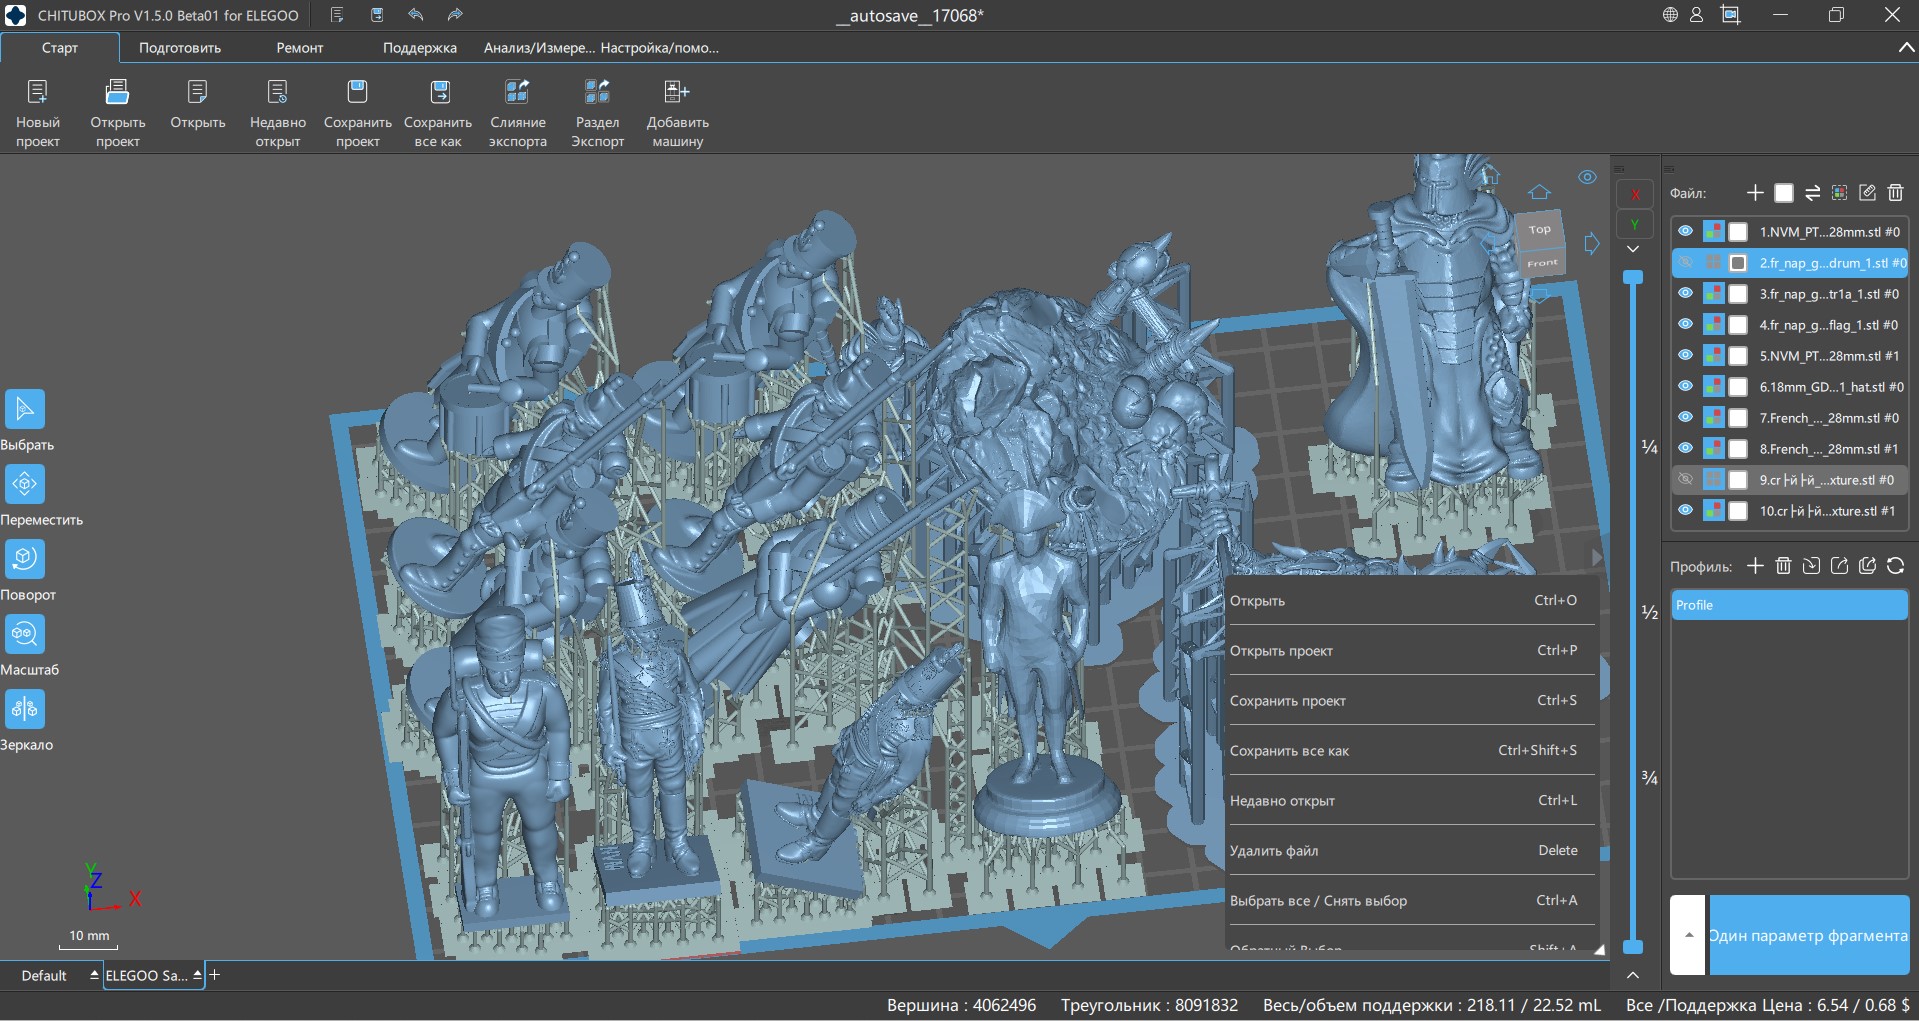Click the refresh icon in Профиль toolbar
Image resolution: width=1919 pixels, height=1021 pixels.
pyautogui.click(x=1895, y=566)
